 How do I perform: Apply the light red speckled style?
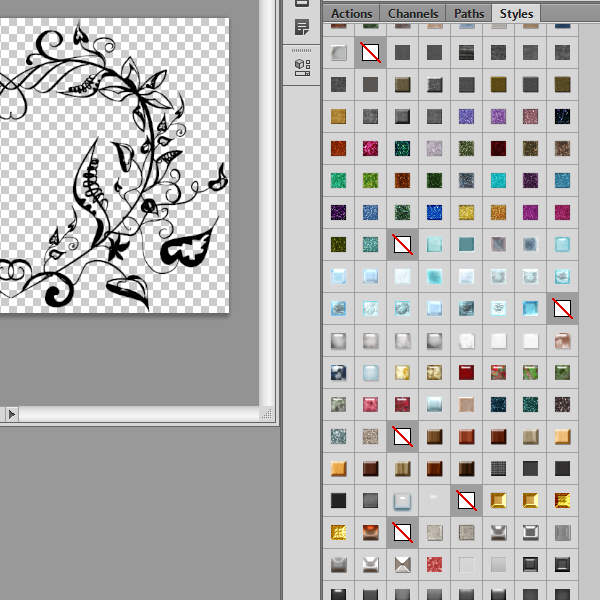click(434, 564)
